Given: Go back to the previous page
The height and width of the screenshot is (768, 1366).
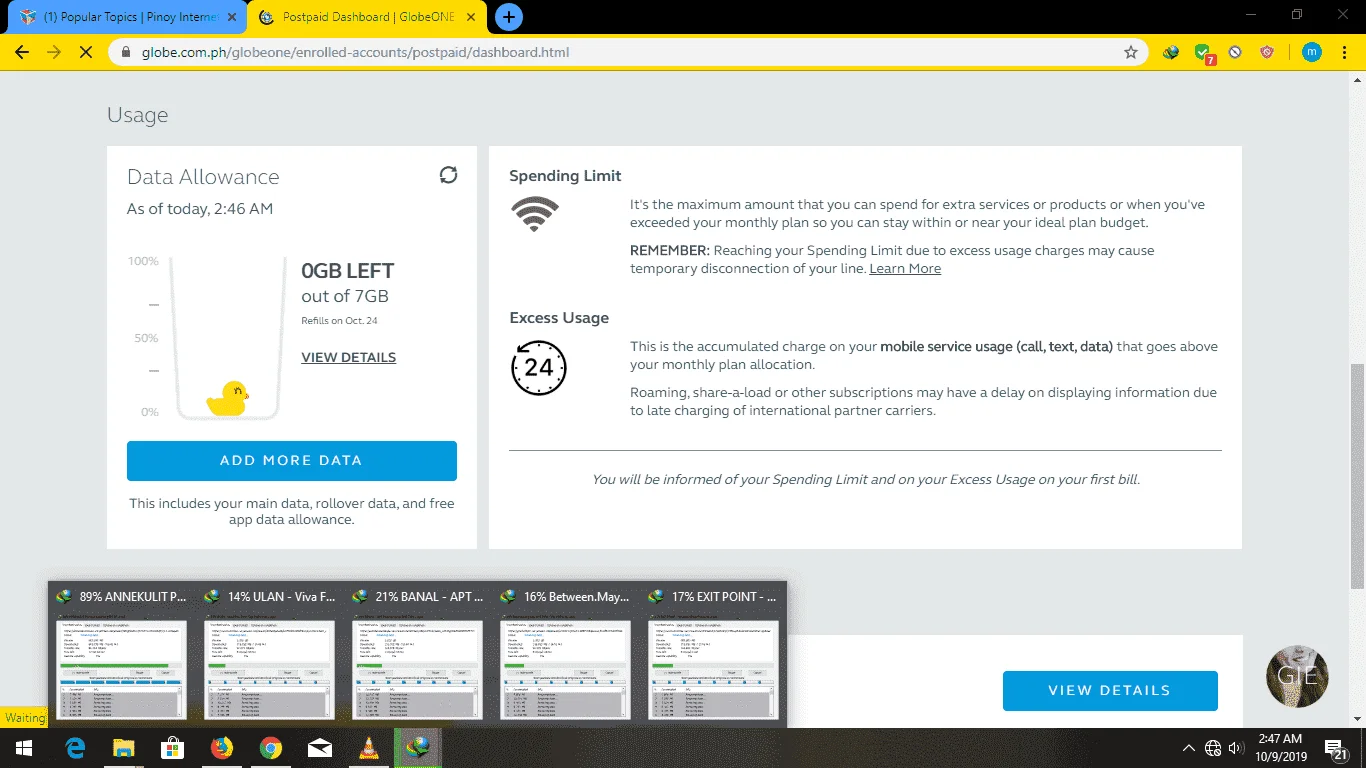Looking at the screenshot, I should 22,52.
